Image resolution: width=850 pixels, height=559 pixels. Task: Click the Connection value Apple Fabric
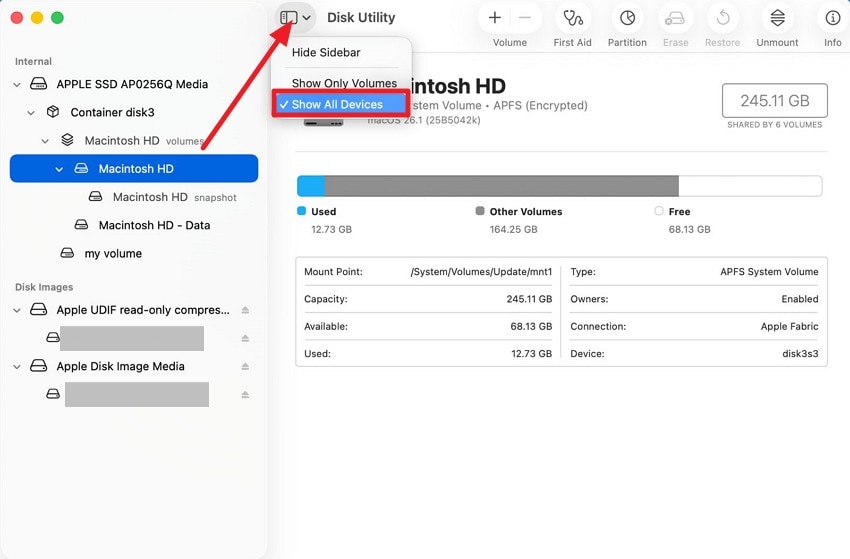tap(789, 326)
